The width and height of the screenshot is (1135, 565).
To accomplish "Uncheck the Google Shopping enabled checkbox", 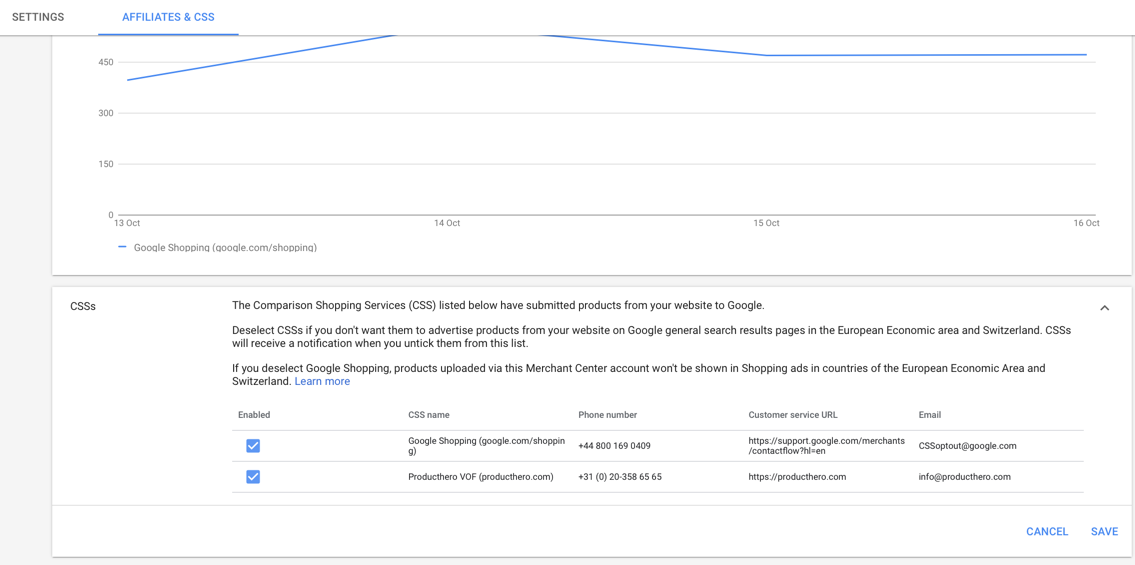I will tap(253, 446).
